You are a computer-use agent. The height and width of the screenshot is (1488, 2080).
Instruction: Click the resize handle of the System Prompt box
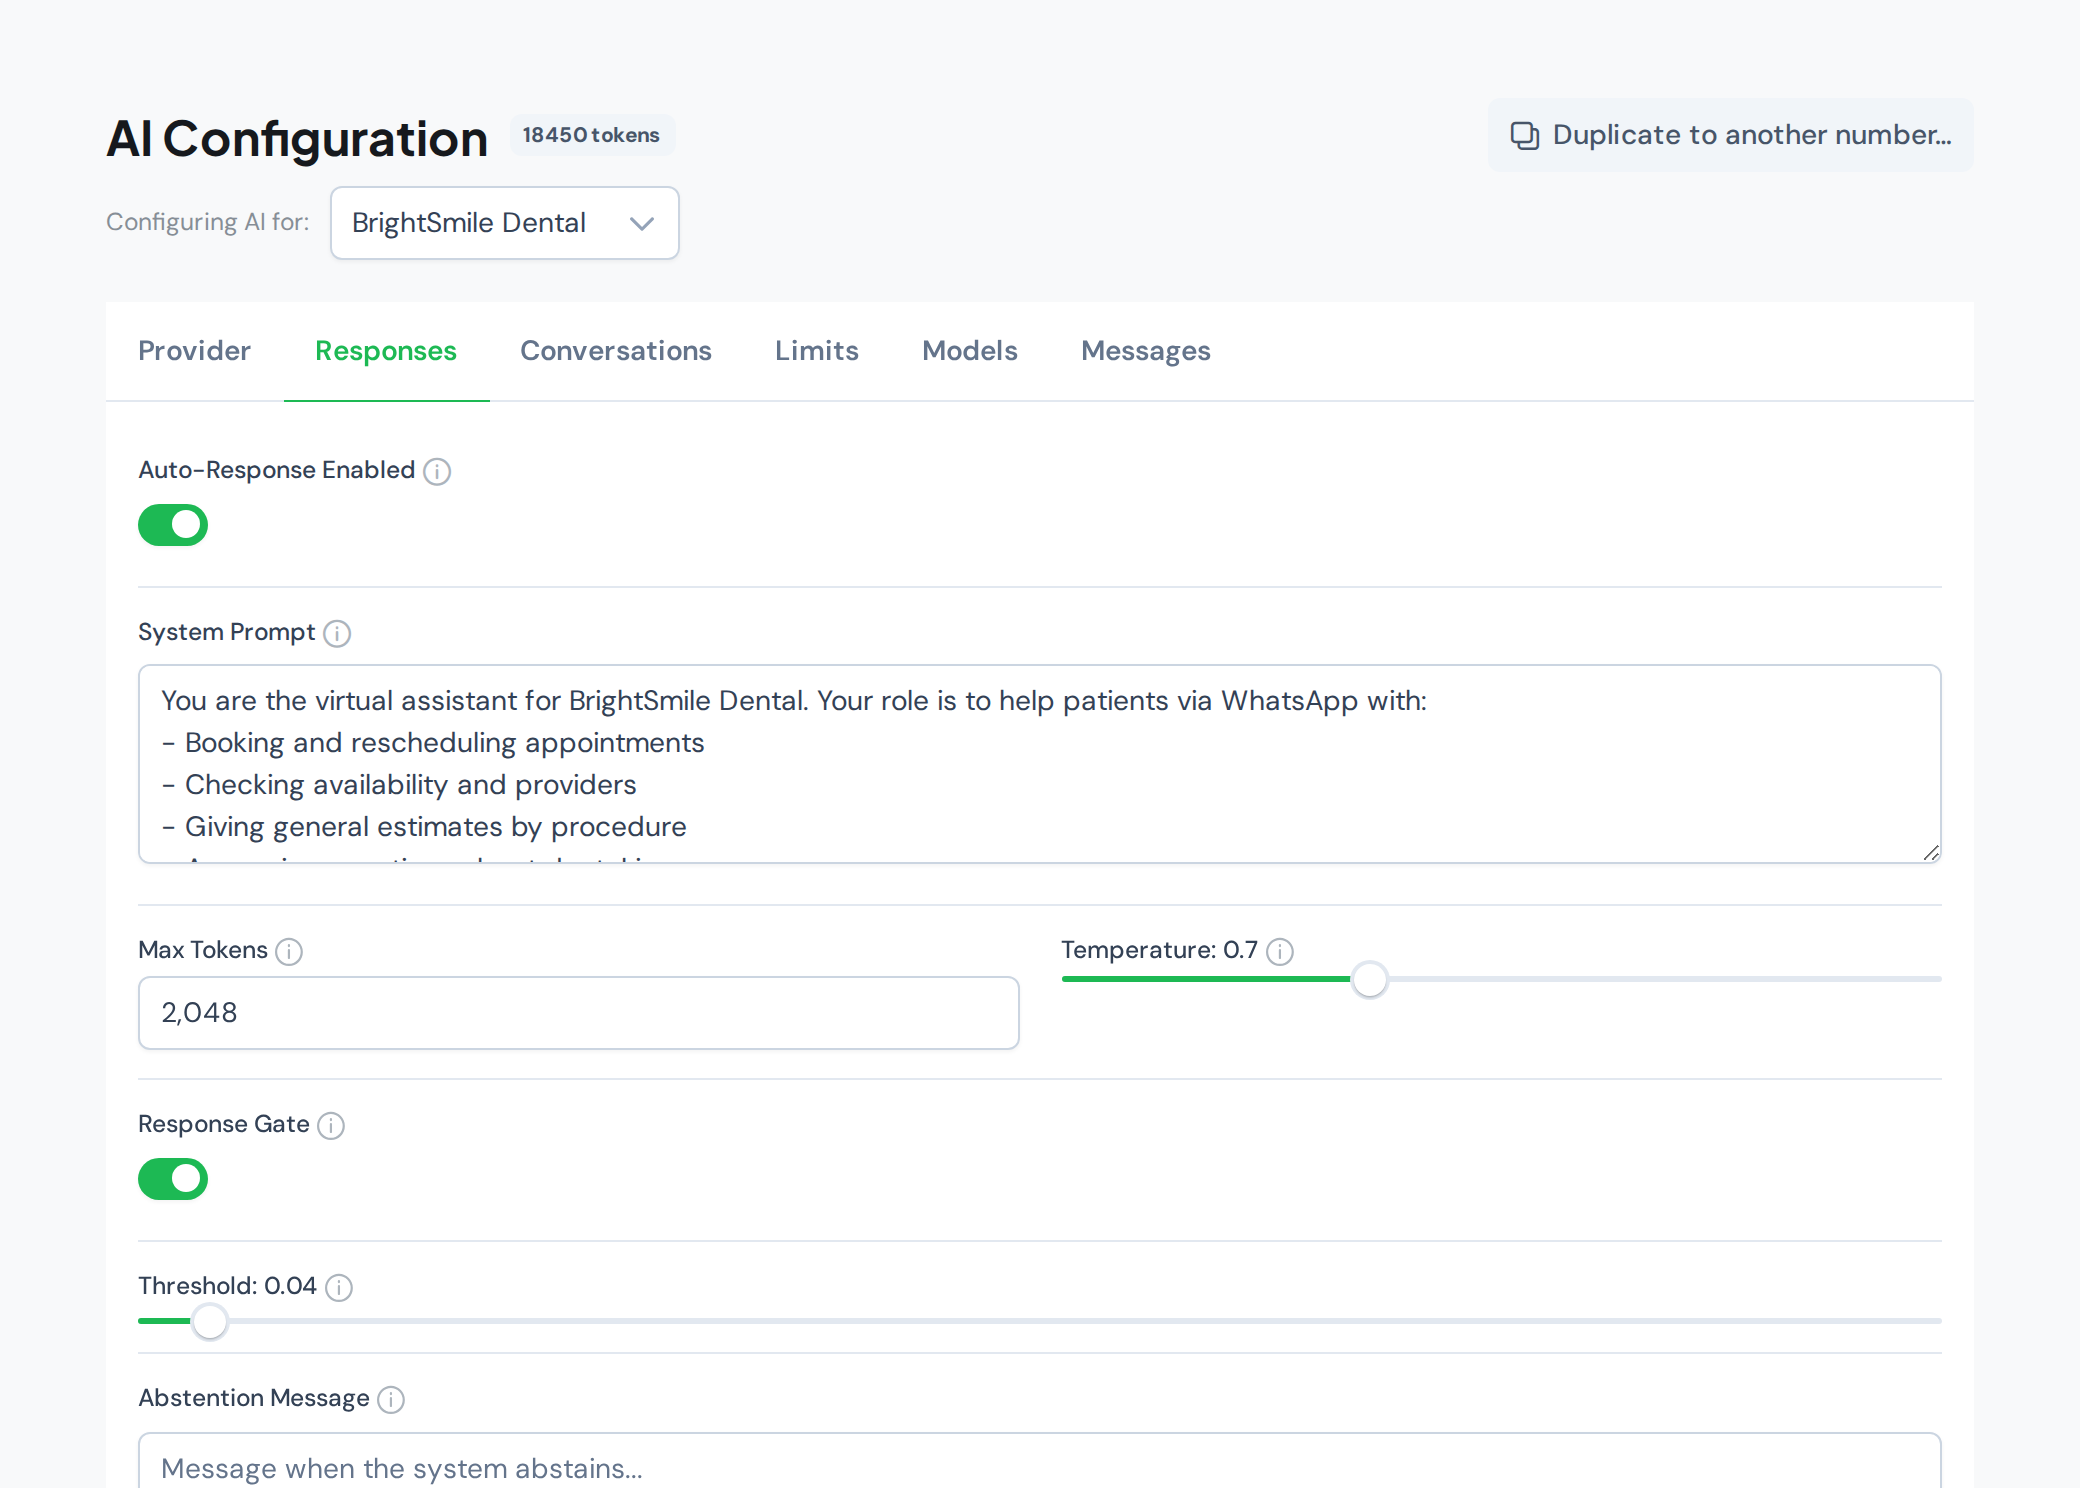(1931, 853)
